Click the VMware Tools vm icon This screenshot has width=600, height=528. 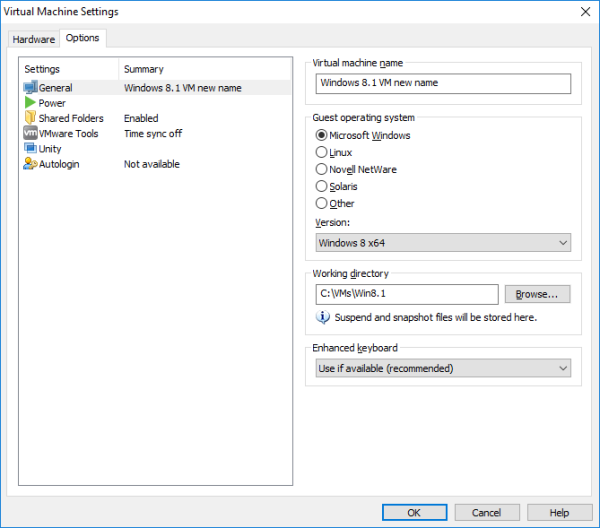(x=30, y=133)
